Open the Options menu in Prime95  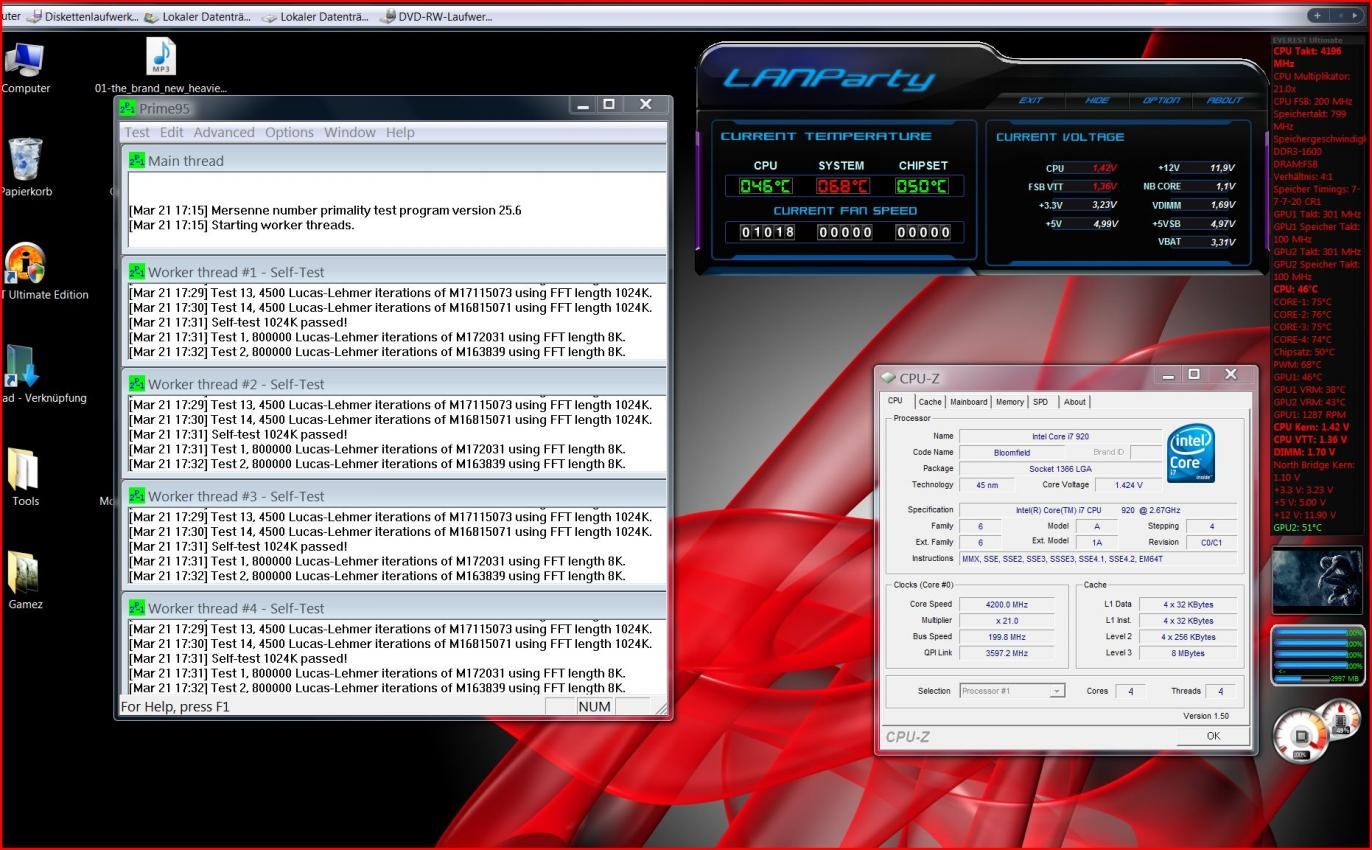click(x=289, y=132)
